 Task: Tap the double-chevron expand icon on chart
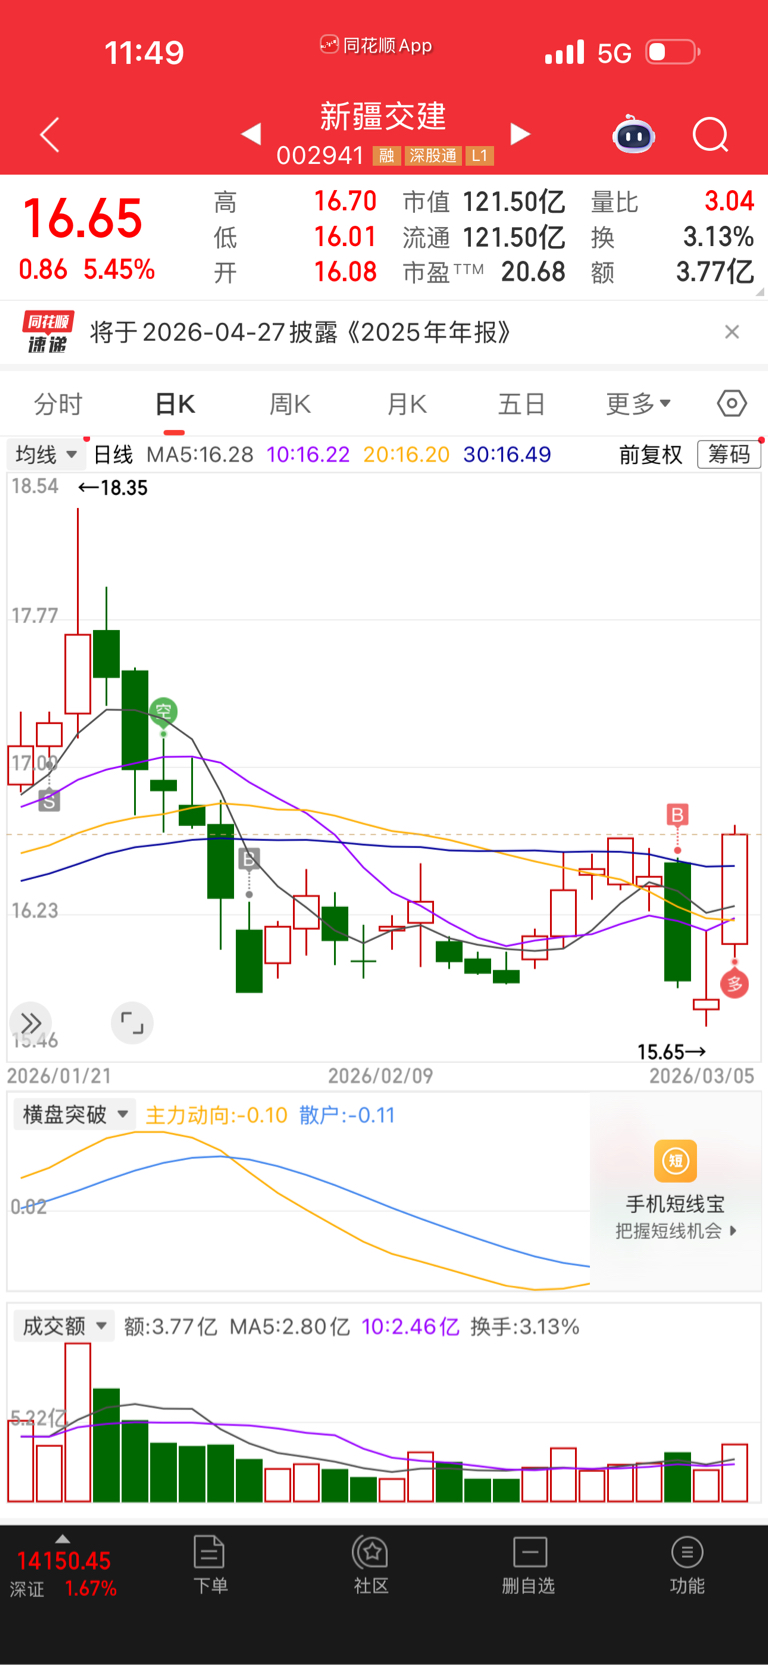click(x=31, y=1022)
